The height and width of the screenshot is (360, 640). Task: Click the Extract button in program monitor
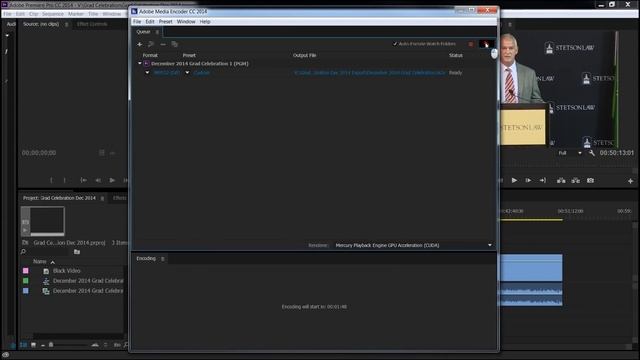coord(576,180)
